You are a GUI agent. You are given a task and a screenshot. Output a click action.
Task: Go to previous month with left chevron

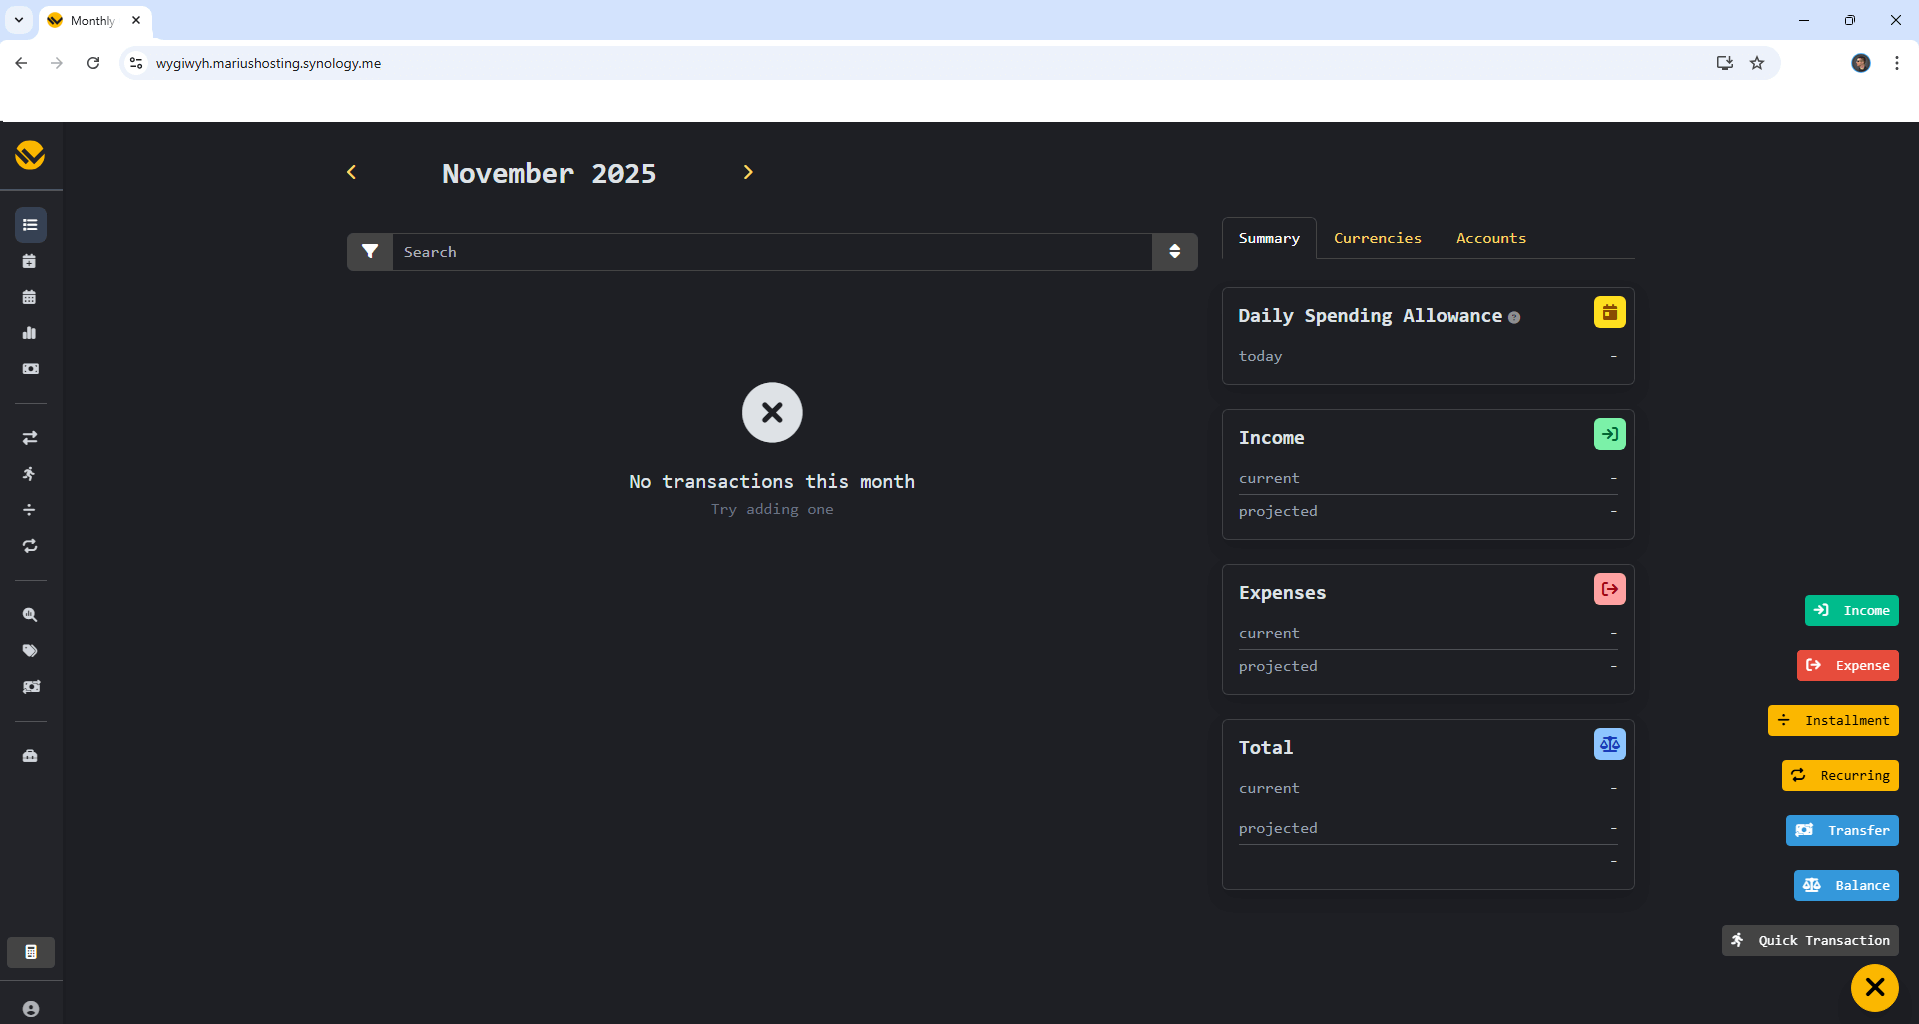352,173
